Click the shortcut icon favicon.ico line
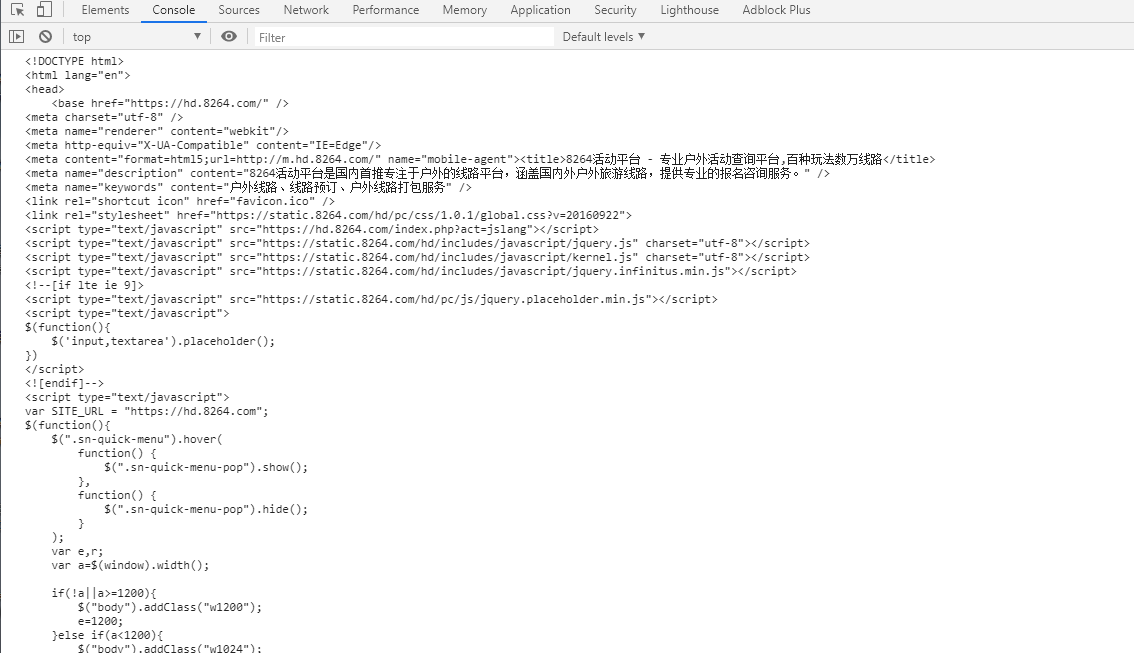 180,202
